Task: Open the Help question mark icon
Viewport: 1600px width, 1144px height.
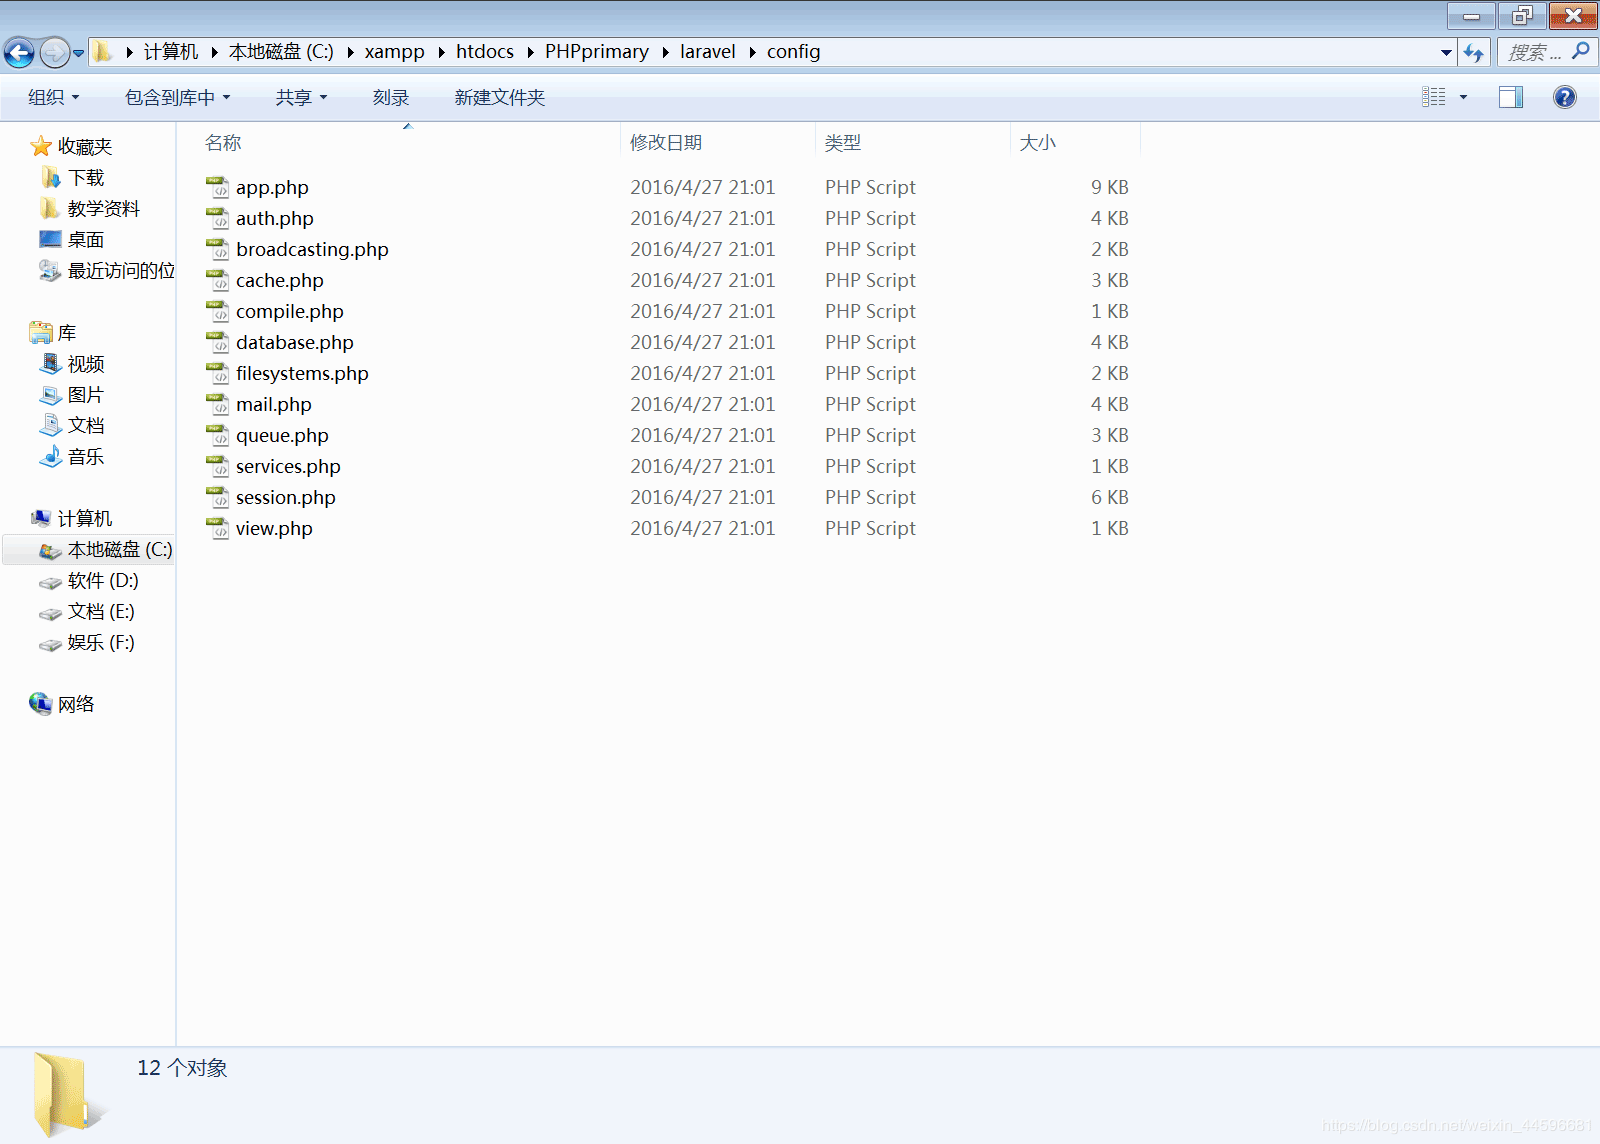Action: (1564, 97)
